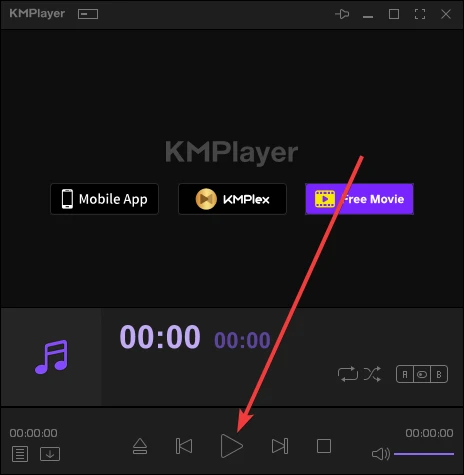Toggle repeat mode
464x475 pixels.
point(348,374)
